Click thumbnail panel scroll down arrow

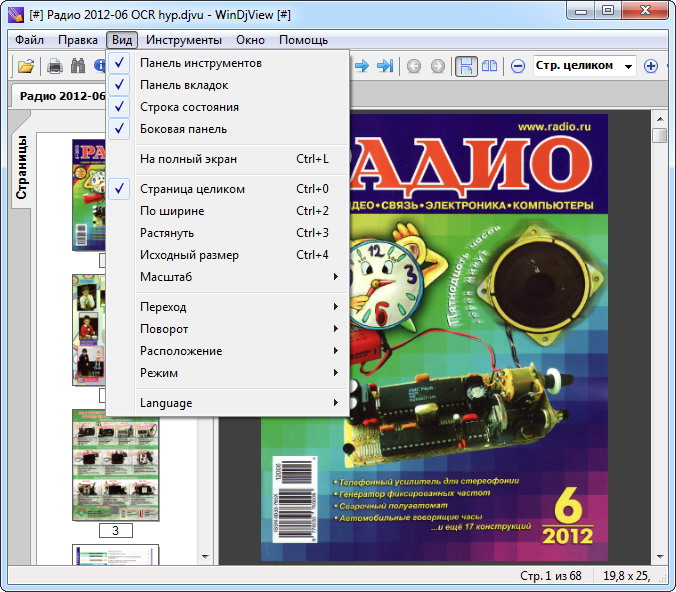point(205,557)
